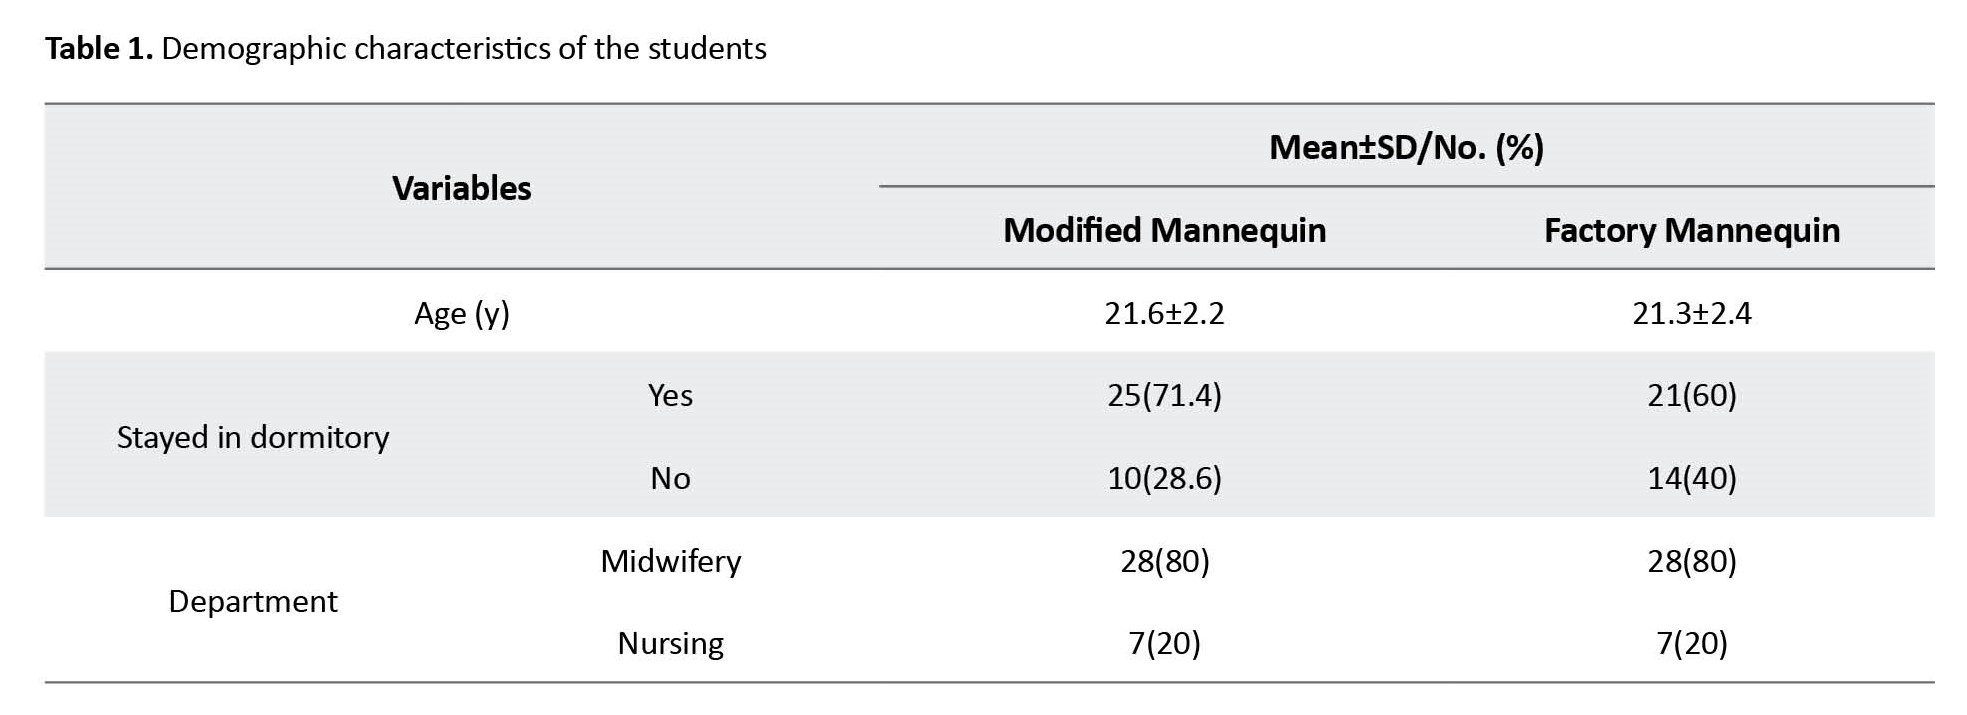The height and width of the screenshot is (715, 1967).
Task: Click the Midwifery sub-row label
Action: point(670,561)
